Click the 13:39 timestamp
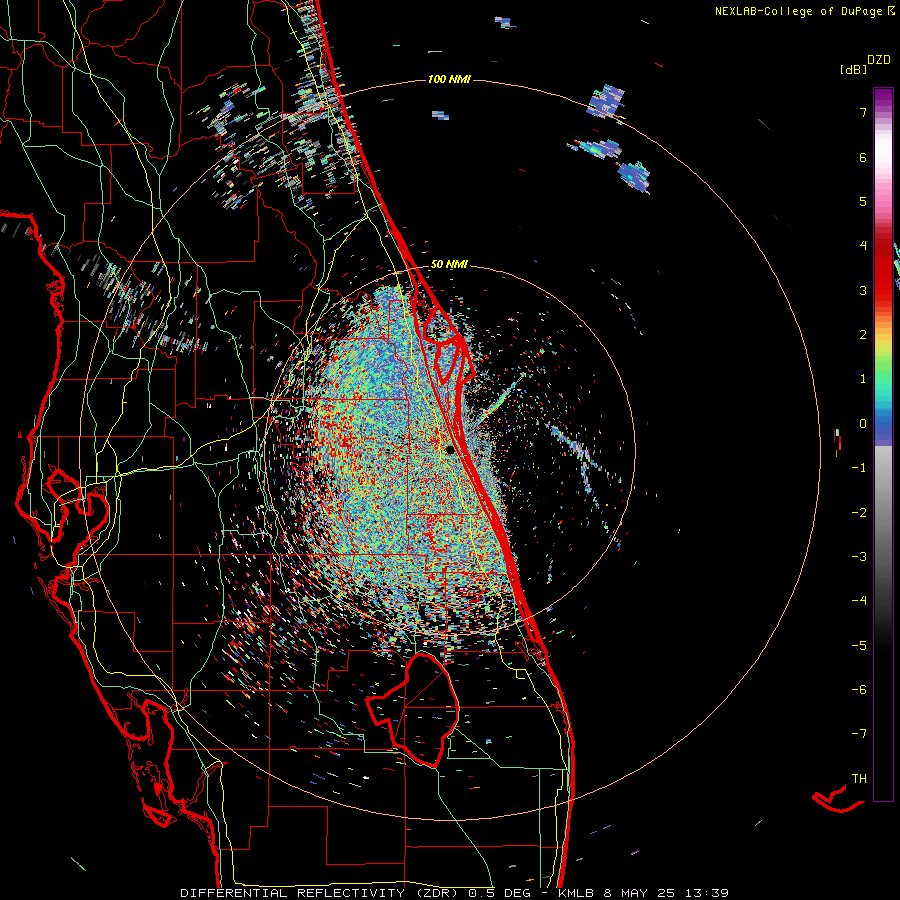The image size is (900, 900). pos(707,893)
